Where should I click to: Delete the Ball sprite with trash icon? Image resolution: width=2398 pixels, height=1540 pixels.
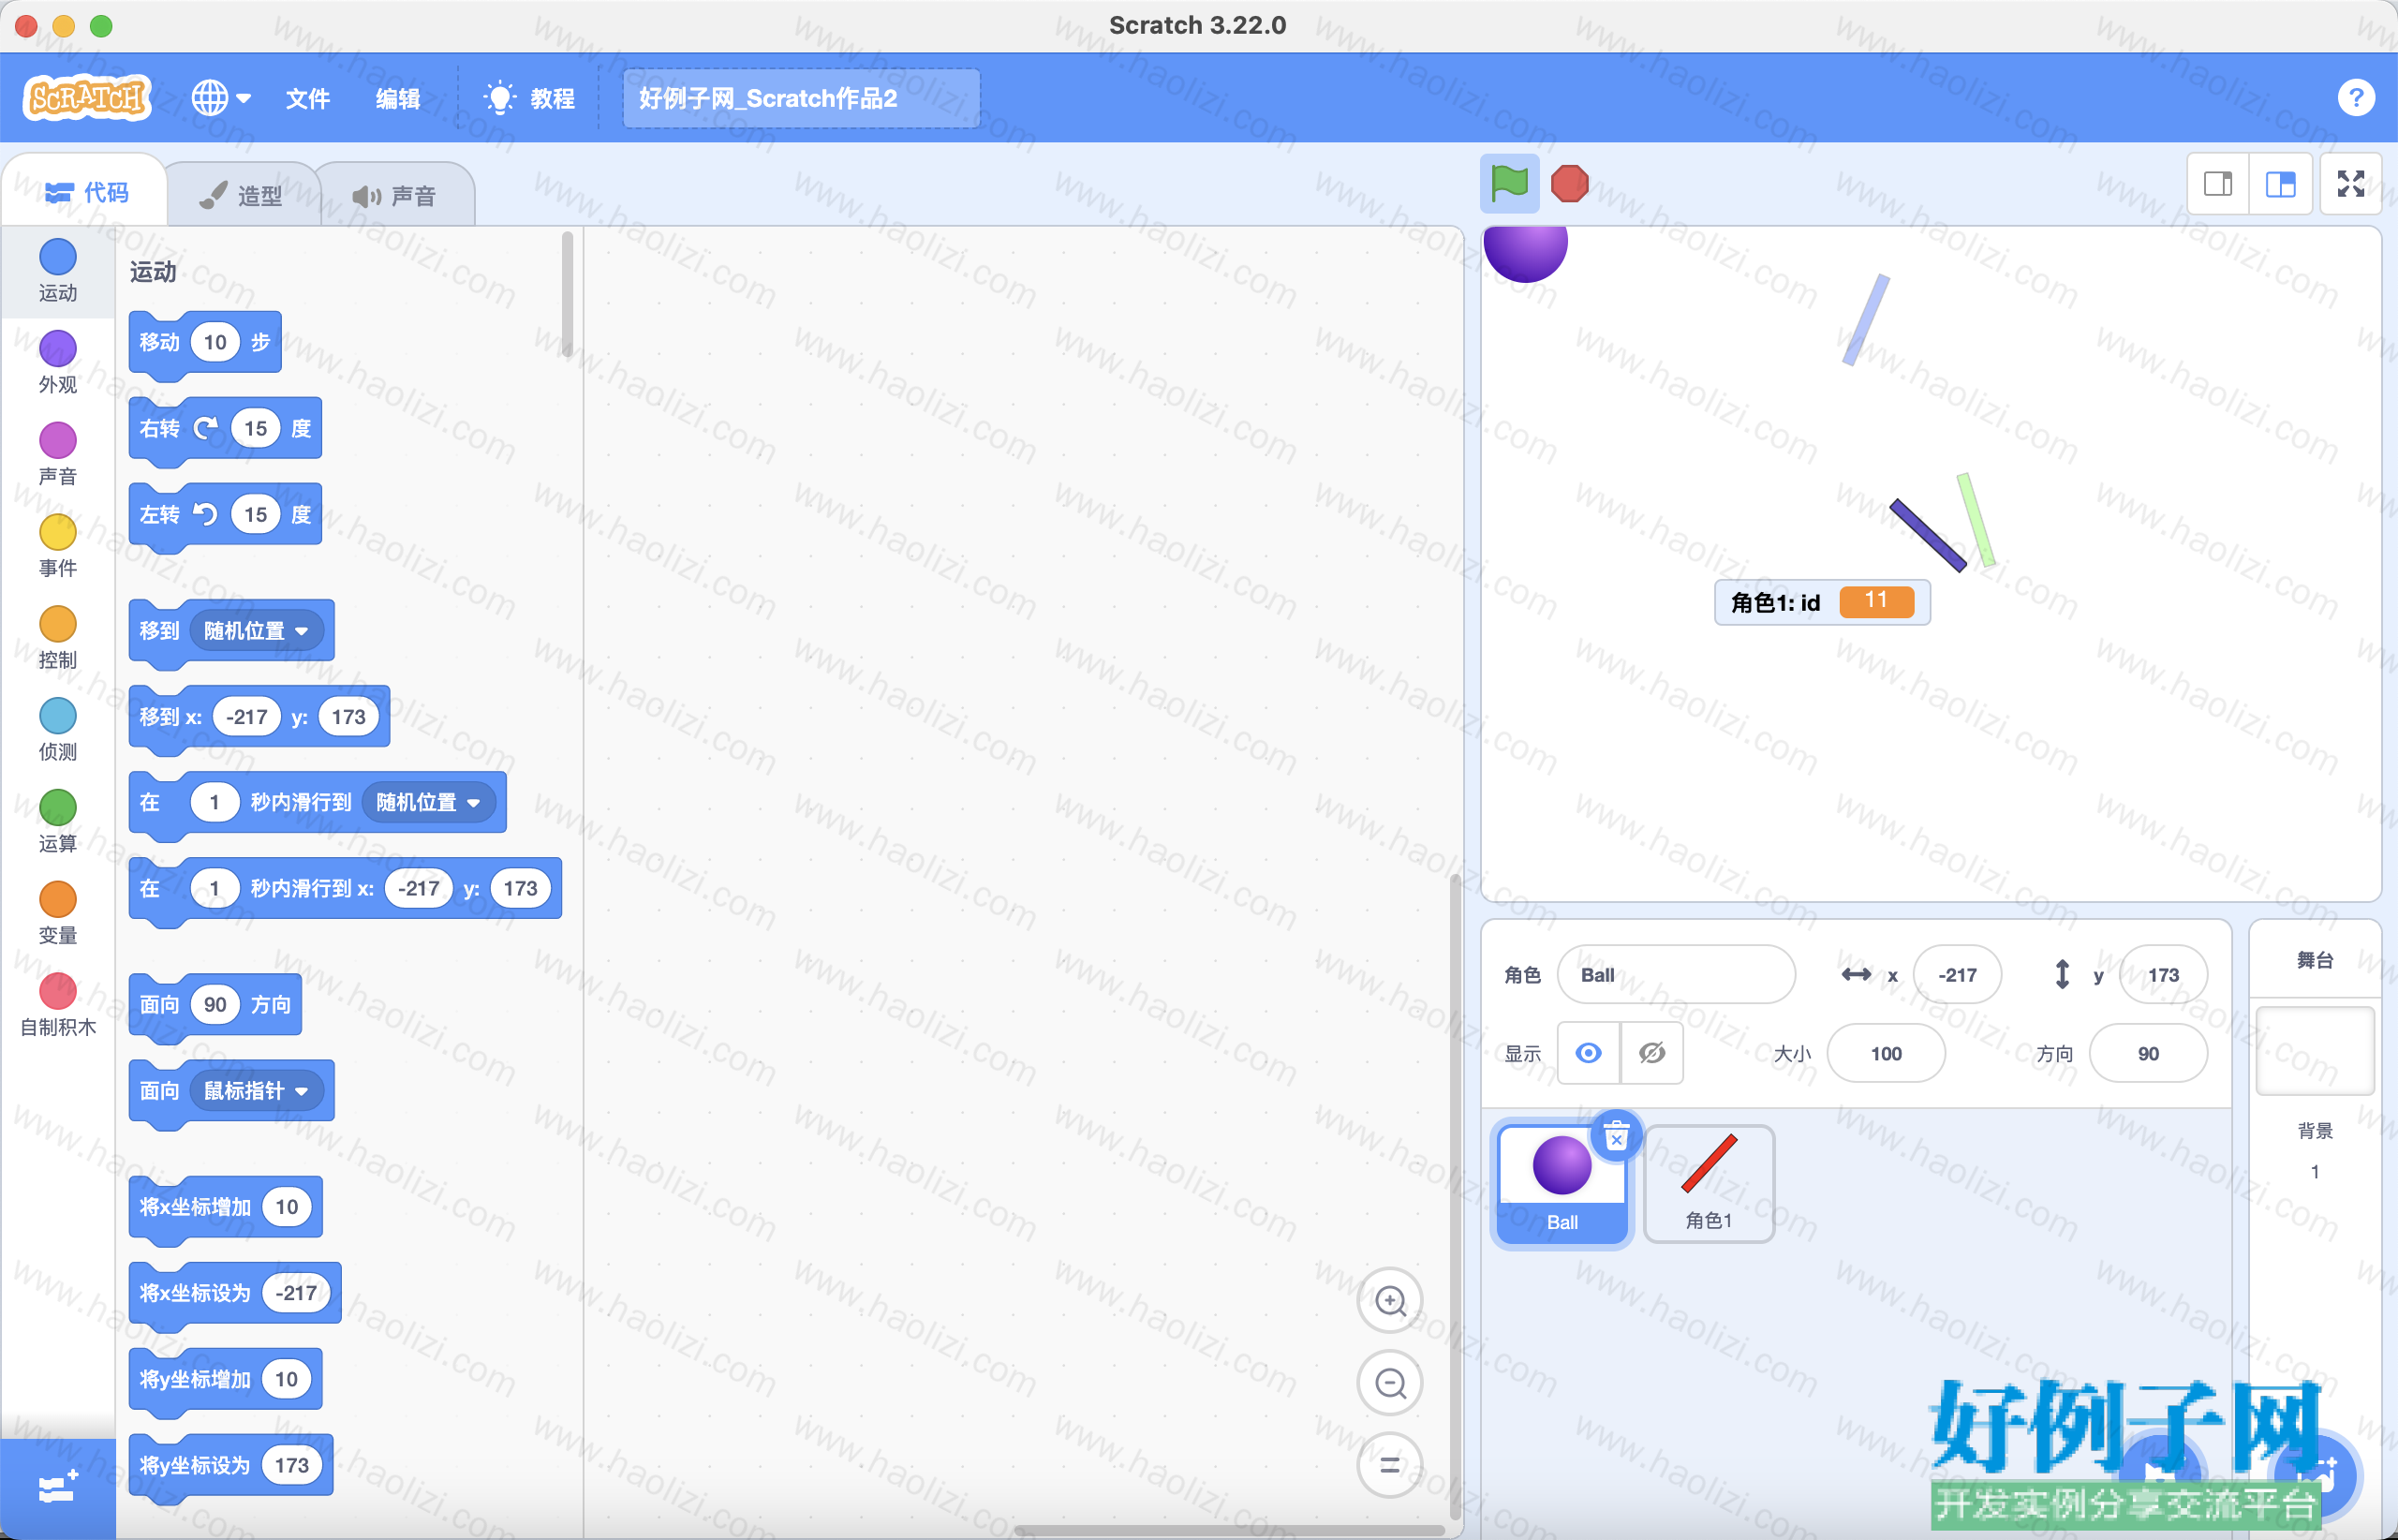(x=1616, y=1136)
